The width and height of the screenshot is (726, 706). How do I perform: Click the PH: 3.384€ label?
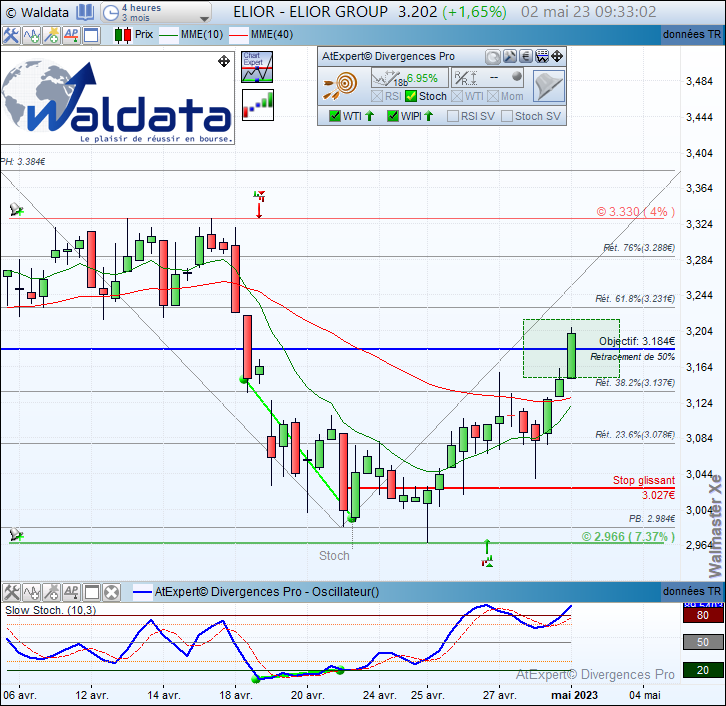tap(23, 162)
